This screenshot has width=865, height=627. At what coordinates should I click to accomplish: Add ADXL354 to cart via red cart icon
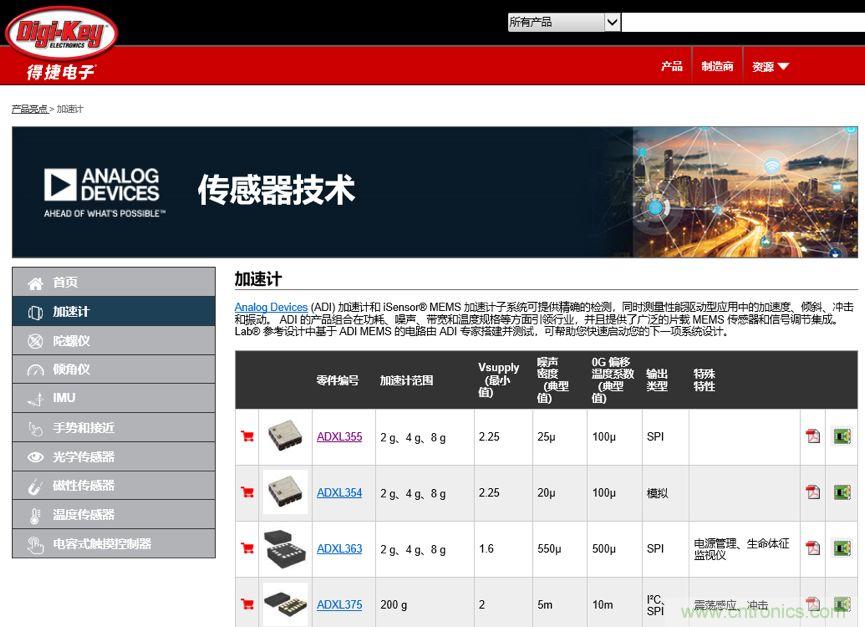point(246,492)
